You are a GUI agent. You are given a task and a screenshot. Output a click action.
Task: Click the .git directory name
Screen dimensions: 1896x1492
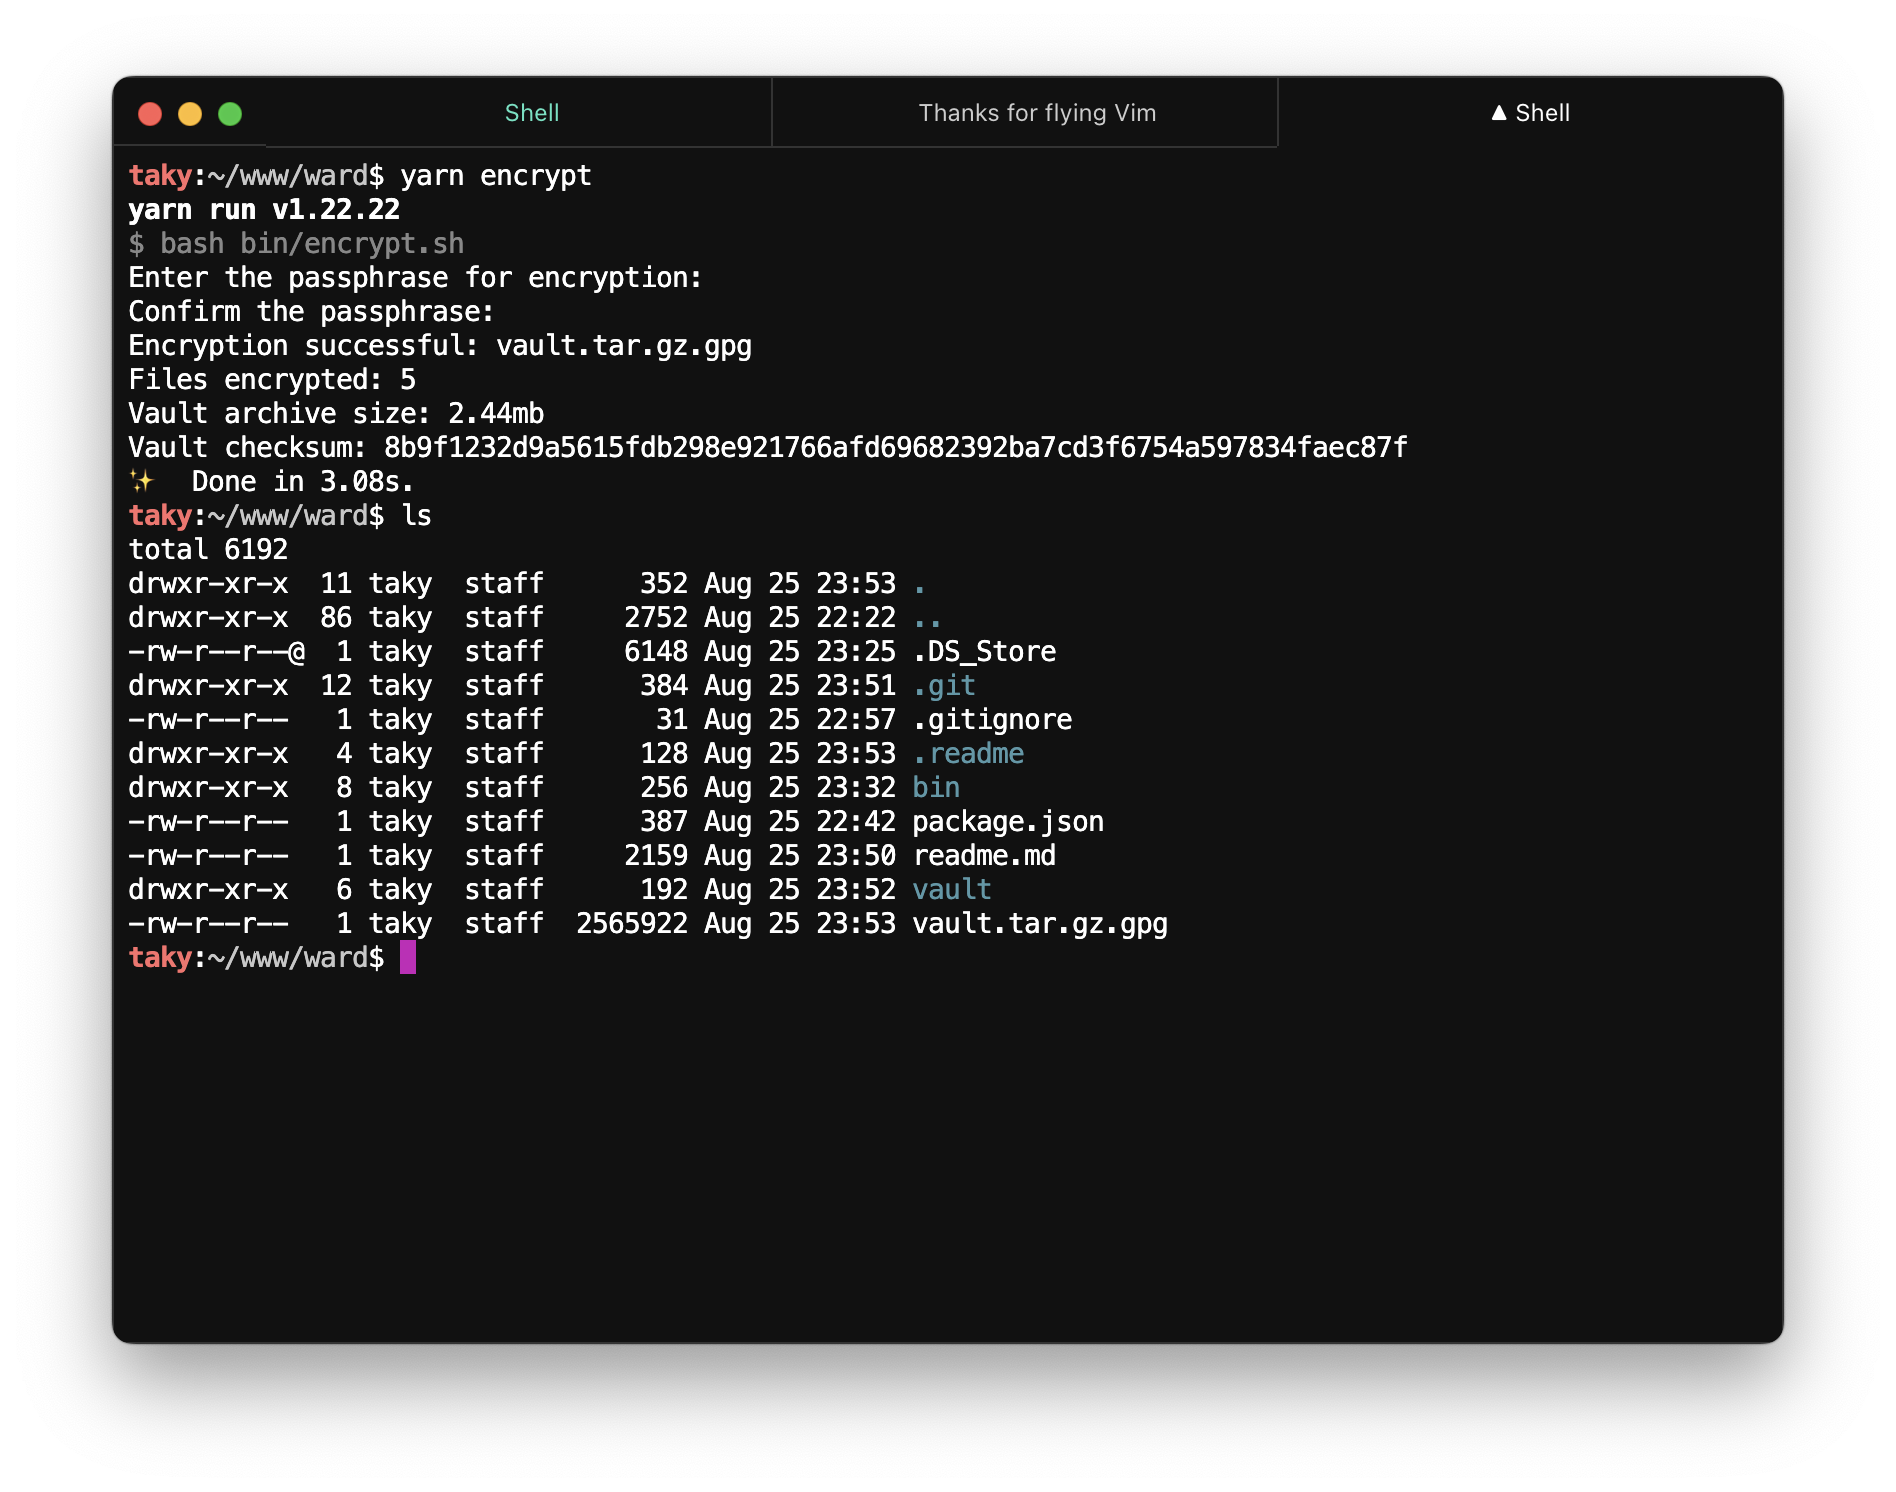[x=944, y=686]
